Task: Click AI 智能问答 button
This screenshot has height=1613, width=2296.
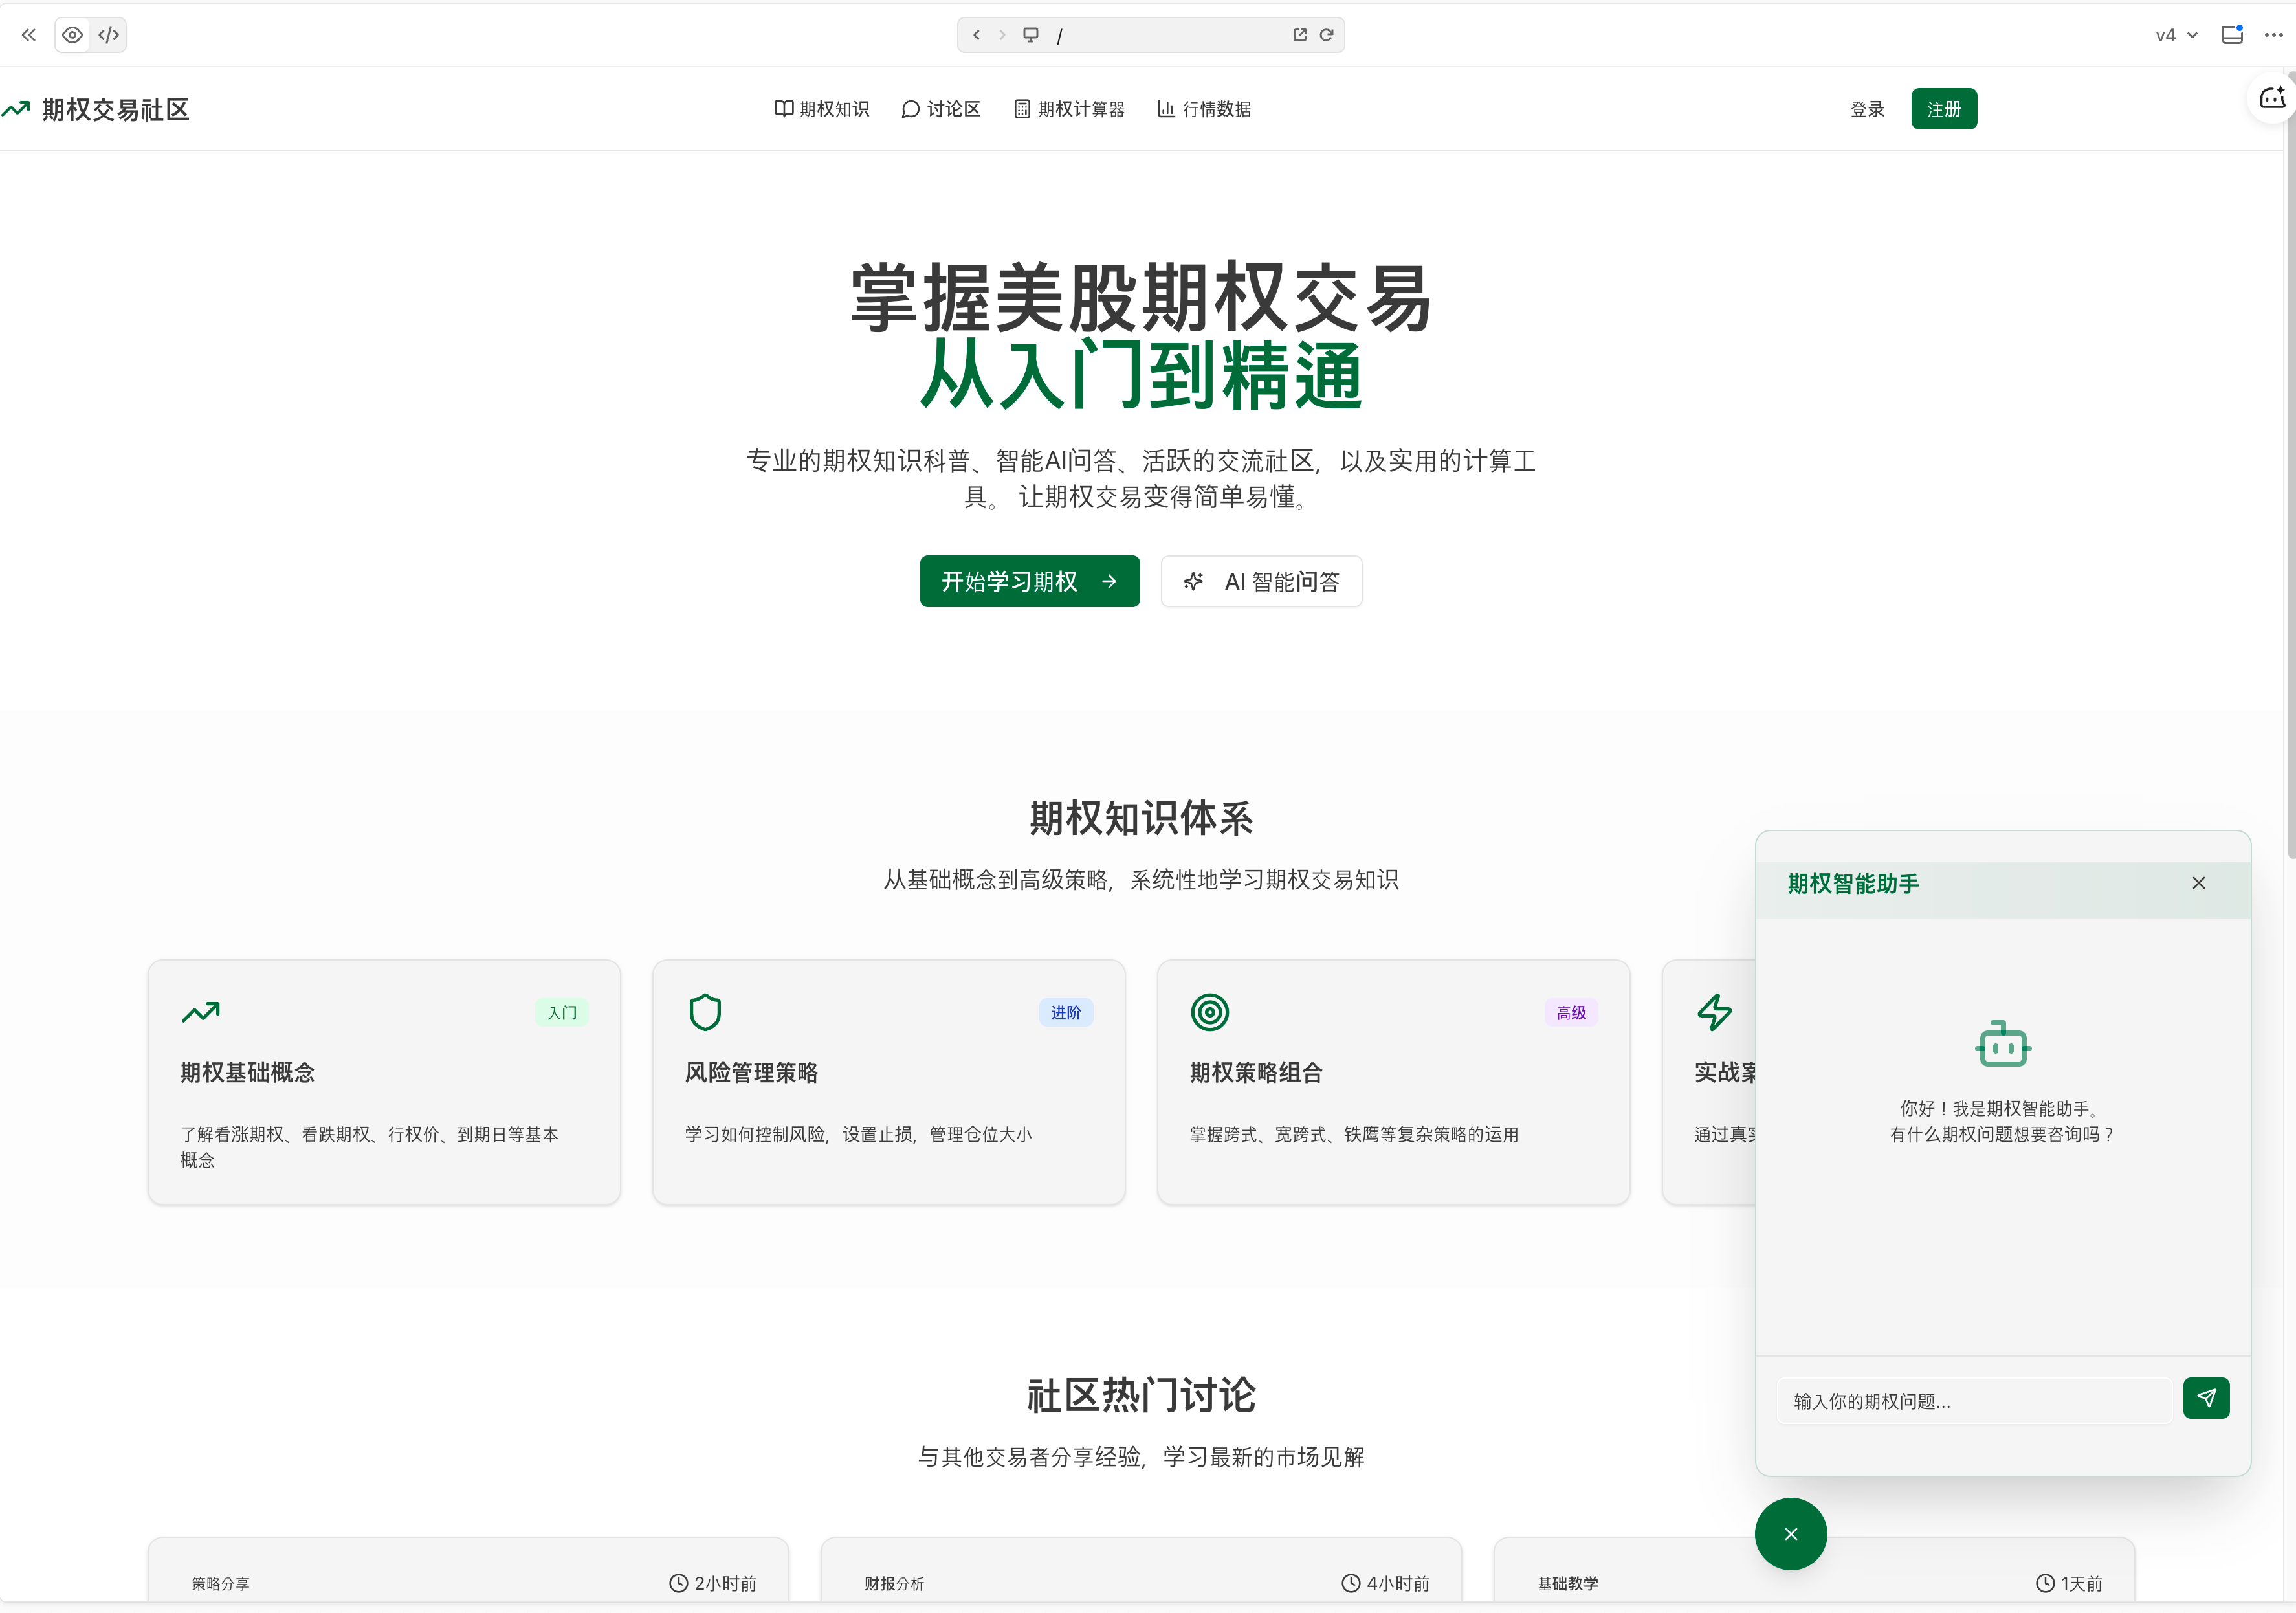Action: click(x=1261, y=581)
